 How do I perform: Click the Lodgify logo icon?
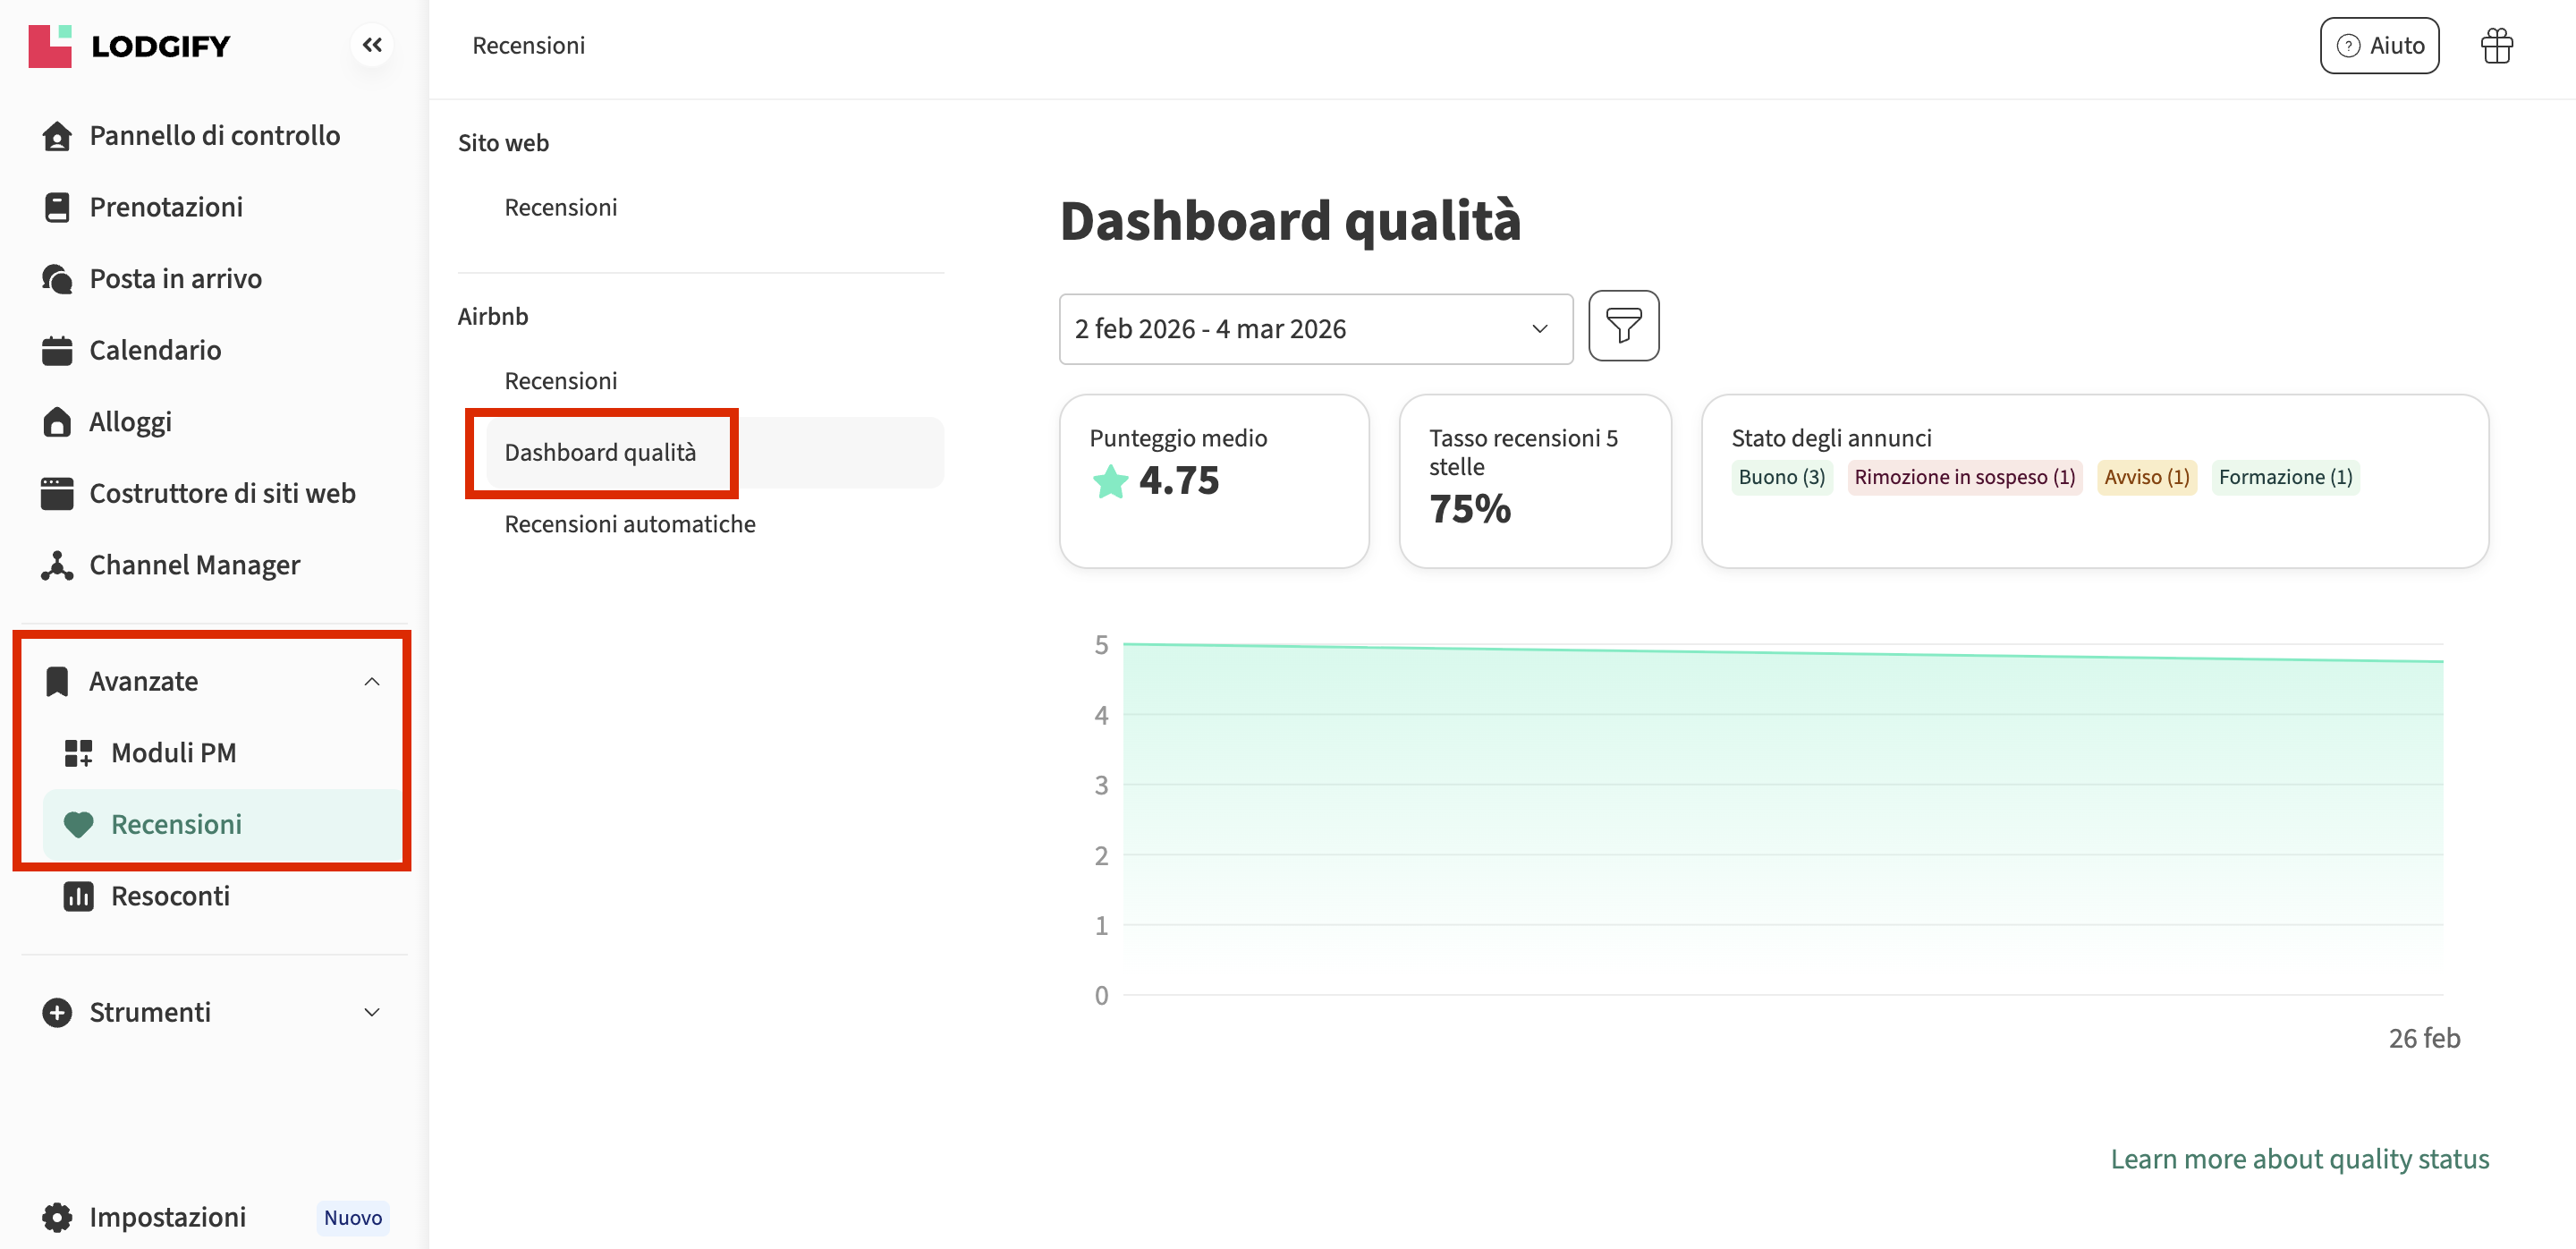[x=50, y=46]
